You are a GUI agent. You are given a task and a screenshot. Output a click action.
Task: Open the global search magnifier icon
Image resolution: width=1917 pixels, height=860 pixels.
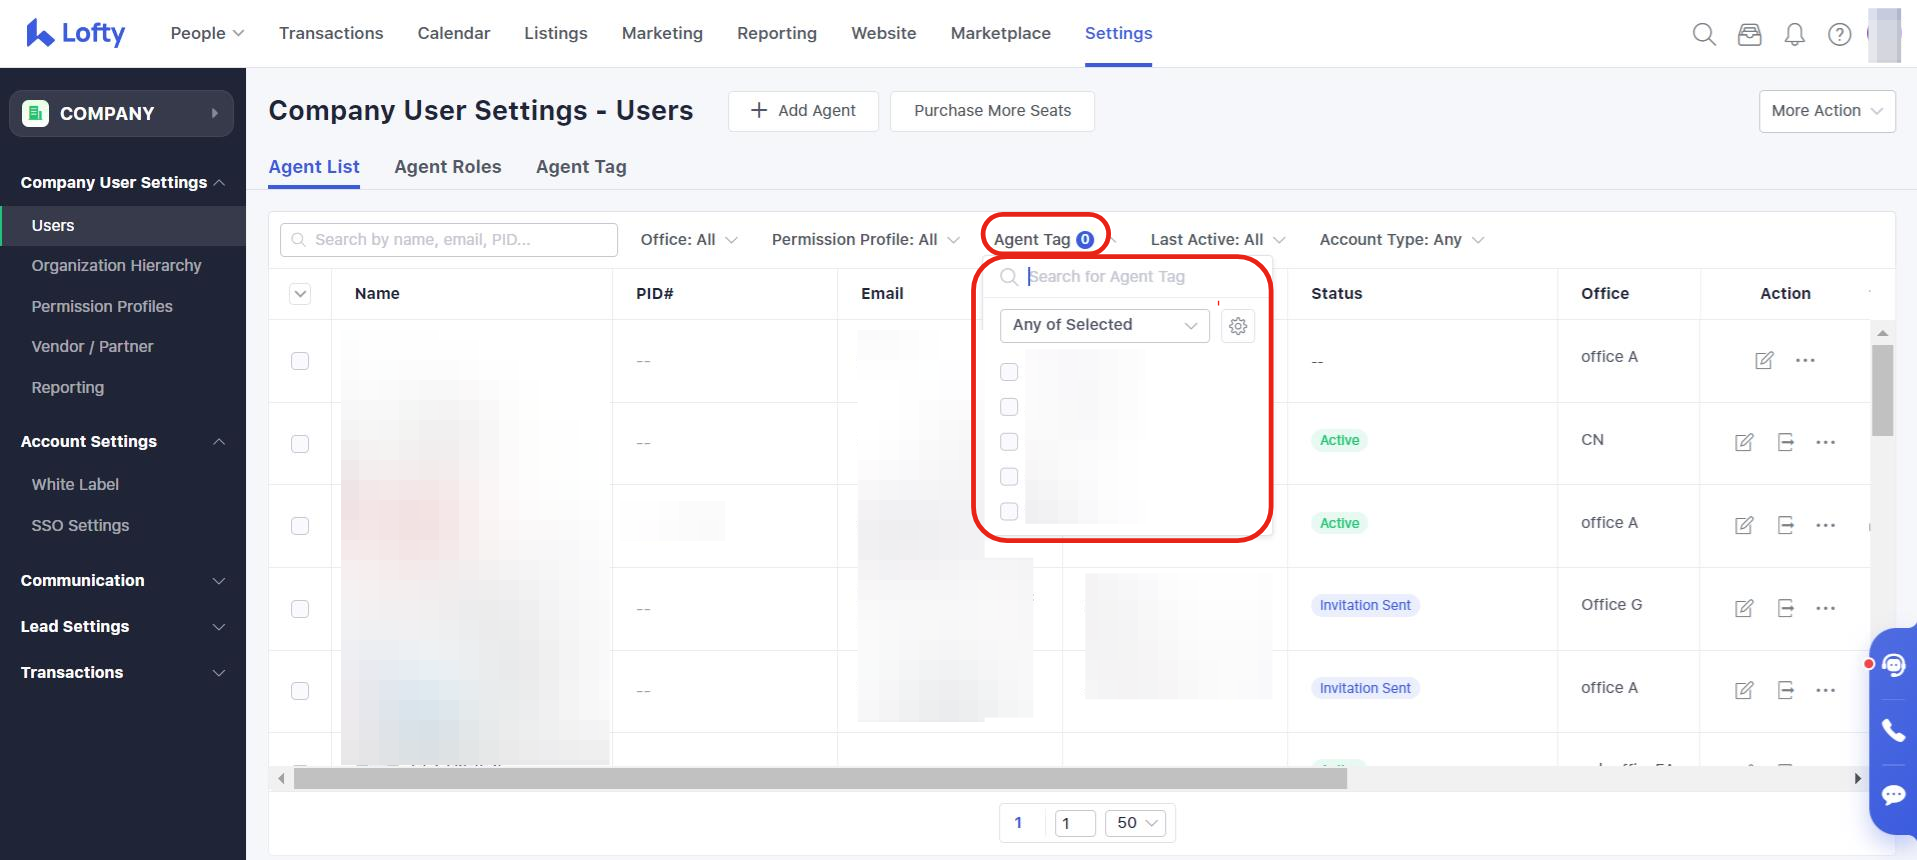[1704, 35]
